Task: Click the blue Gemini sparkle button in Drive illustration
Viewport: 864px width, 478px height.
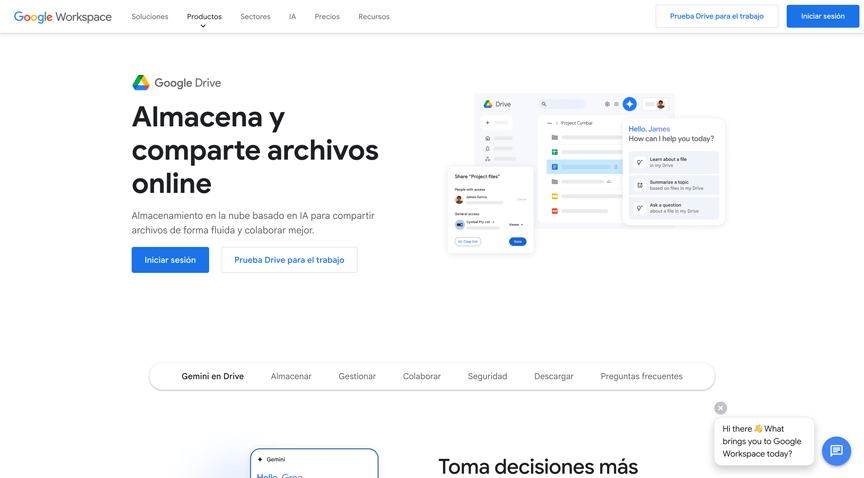Action: (x=629, y=104)
